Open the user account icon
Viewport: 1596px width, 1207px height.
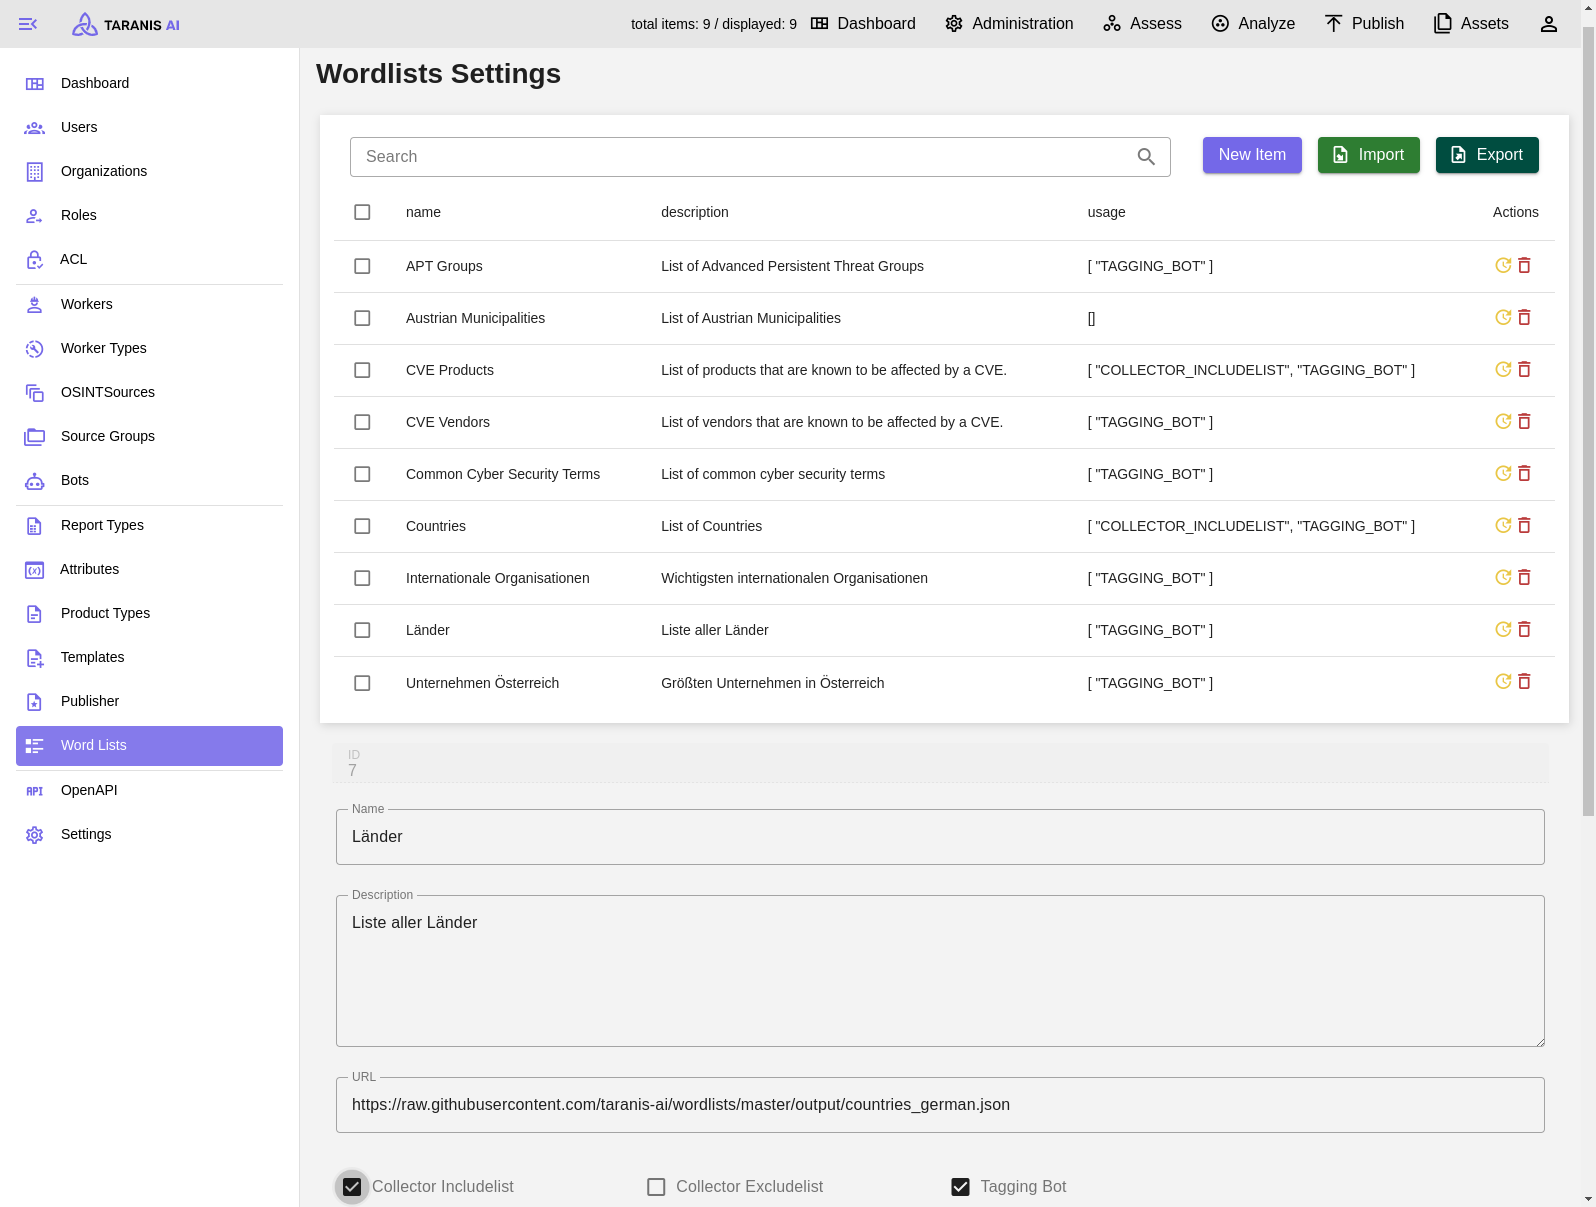click(x=1548, y=24)
